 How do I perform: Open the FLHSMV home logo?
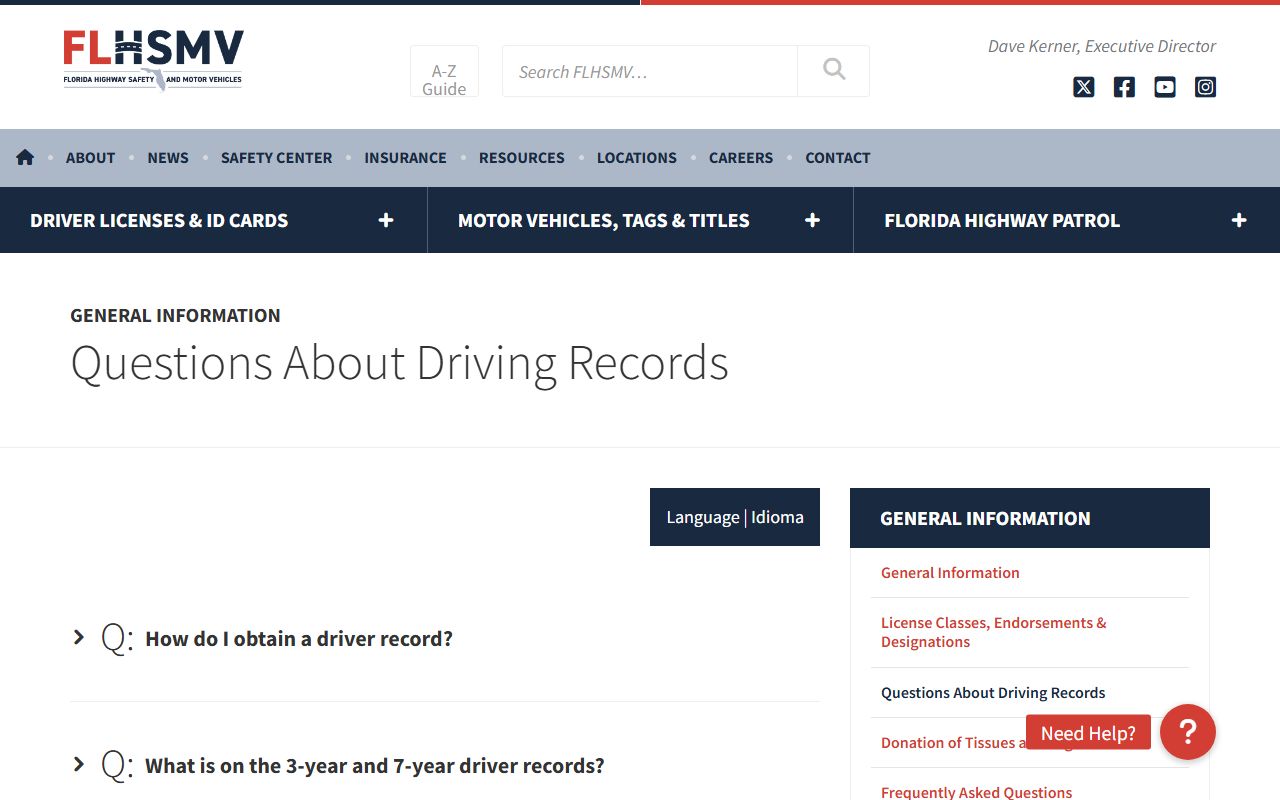tap(153, 60)
